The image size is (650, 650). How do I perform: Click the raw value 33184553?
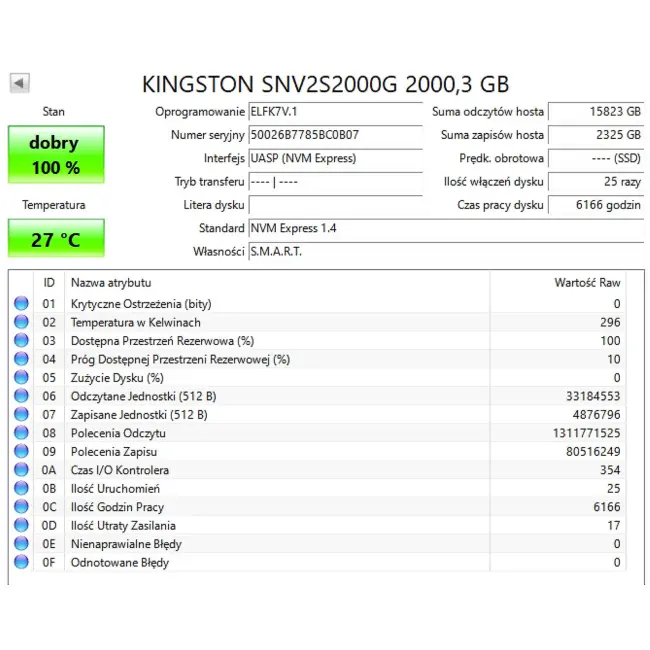[593, 396]
